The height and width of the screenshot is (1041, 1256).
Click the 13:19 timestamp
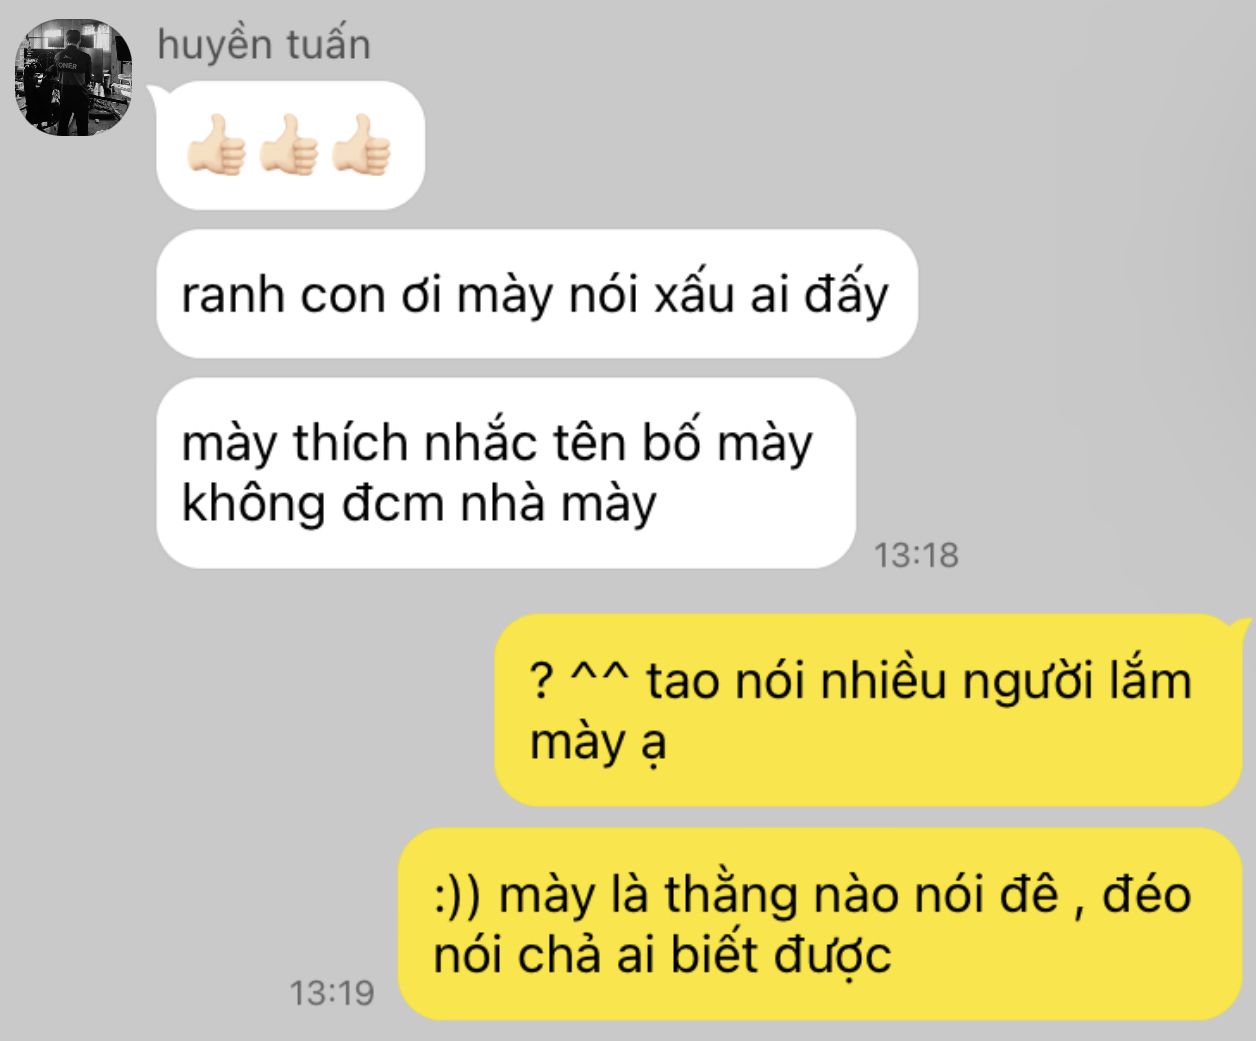click(332, 993)
